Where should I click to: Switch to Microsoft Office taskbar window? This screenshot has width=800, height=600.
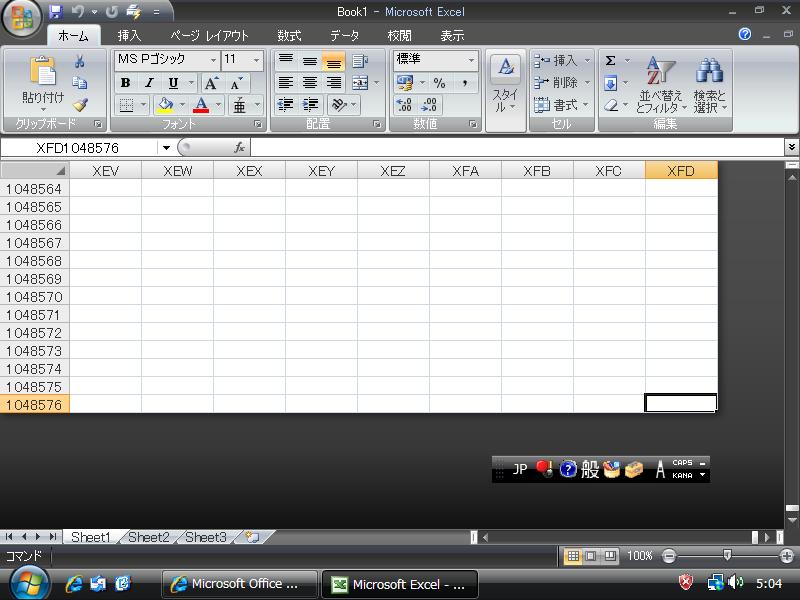click(x=240, y=584)
